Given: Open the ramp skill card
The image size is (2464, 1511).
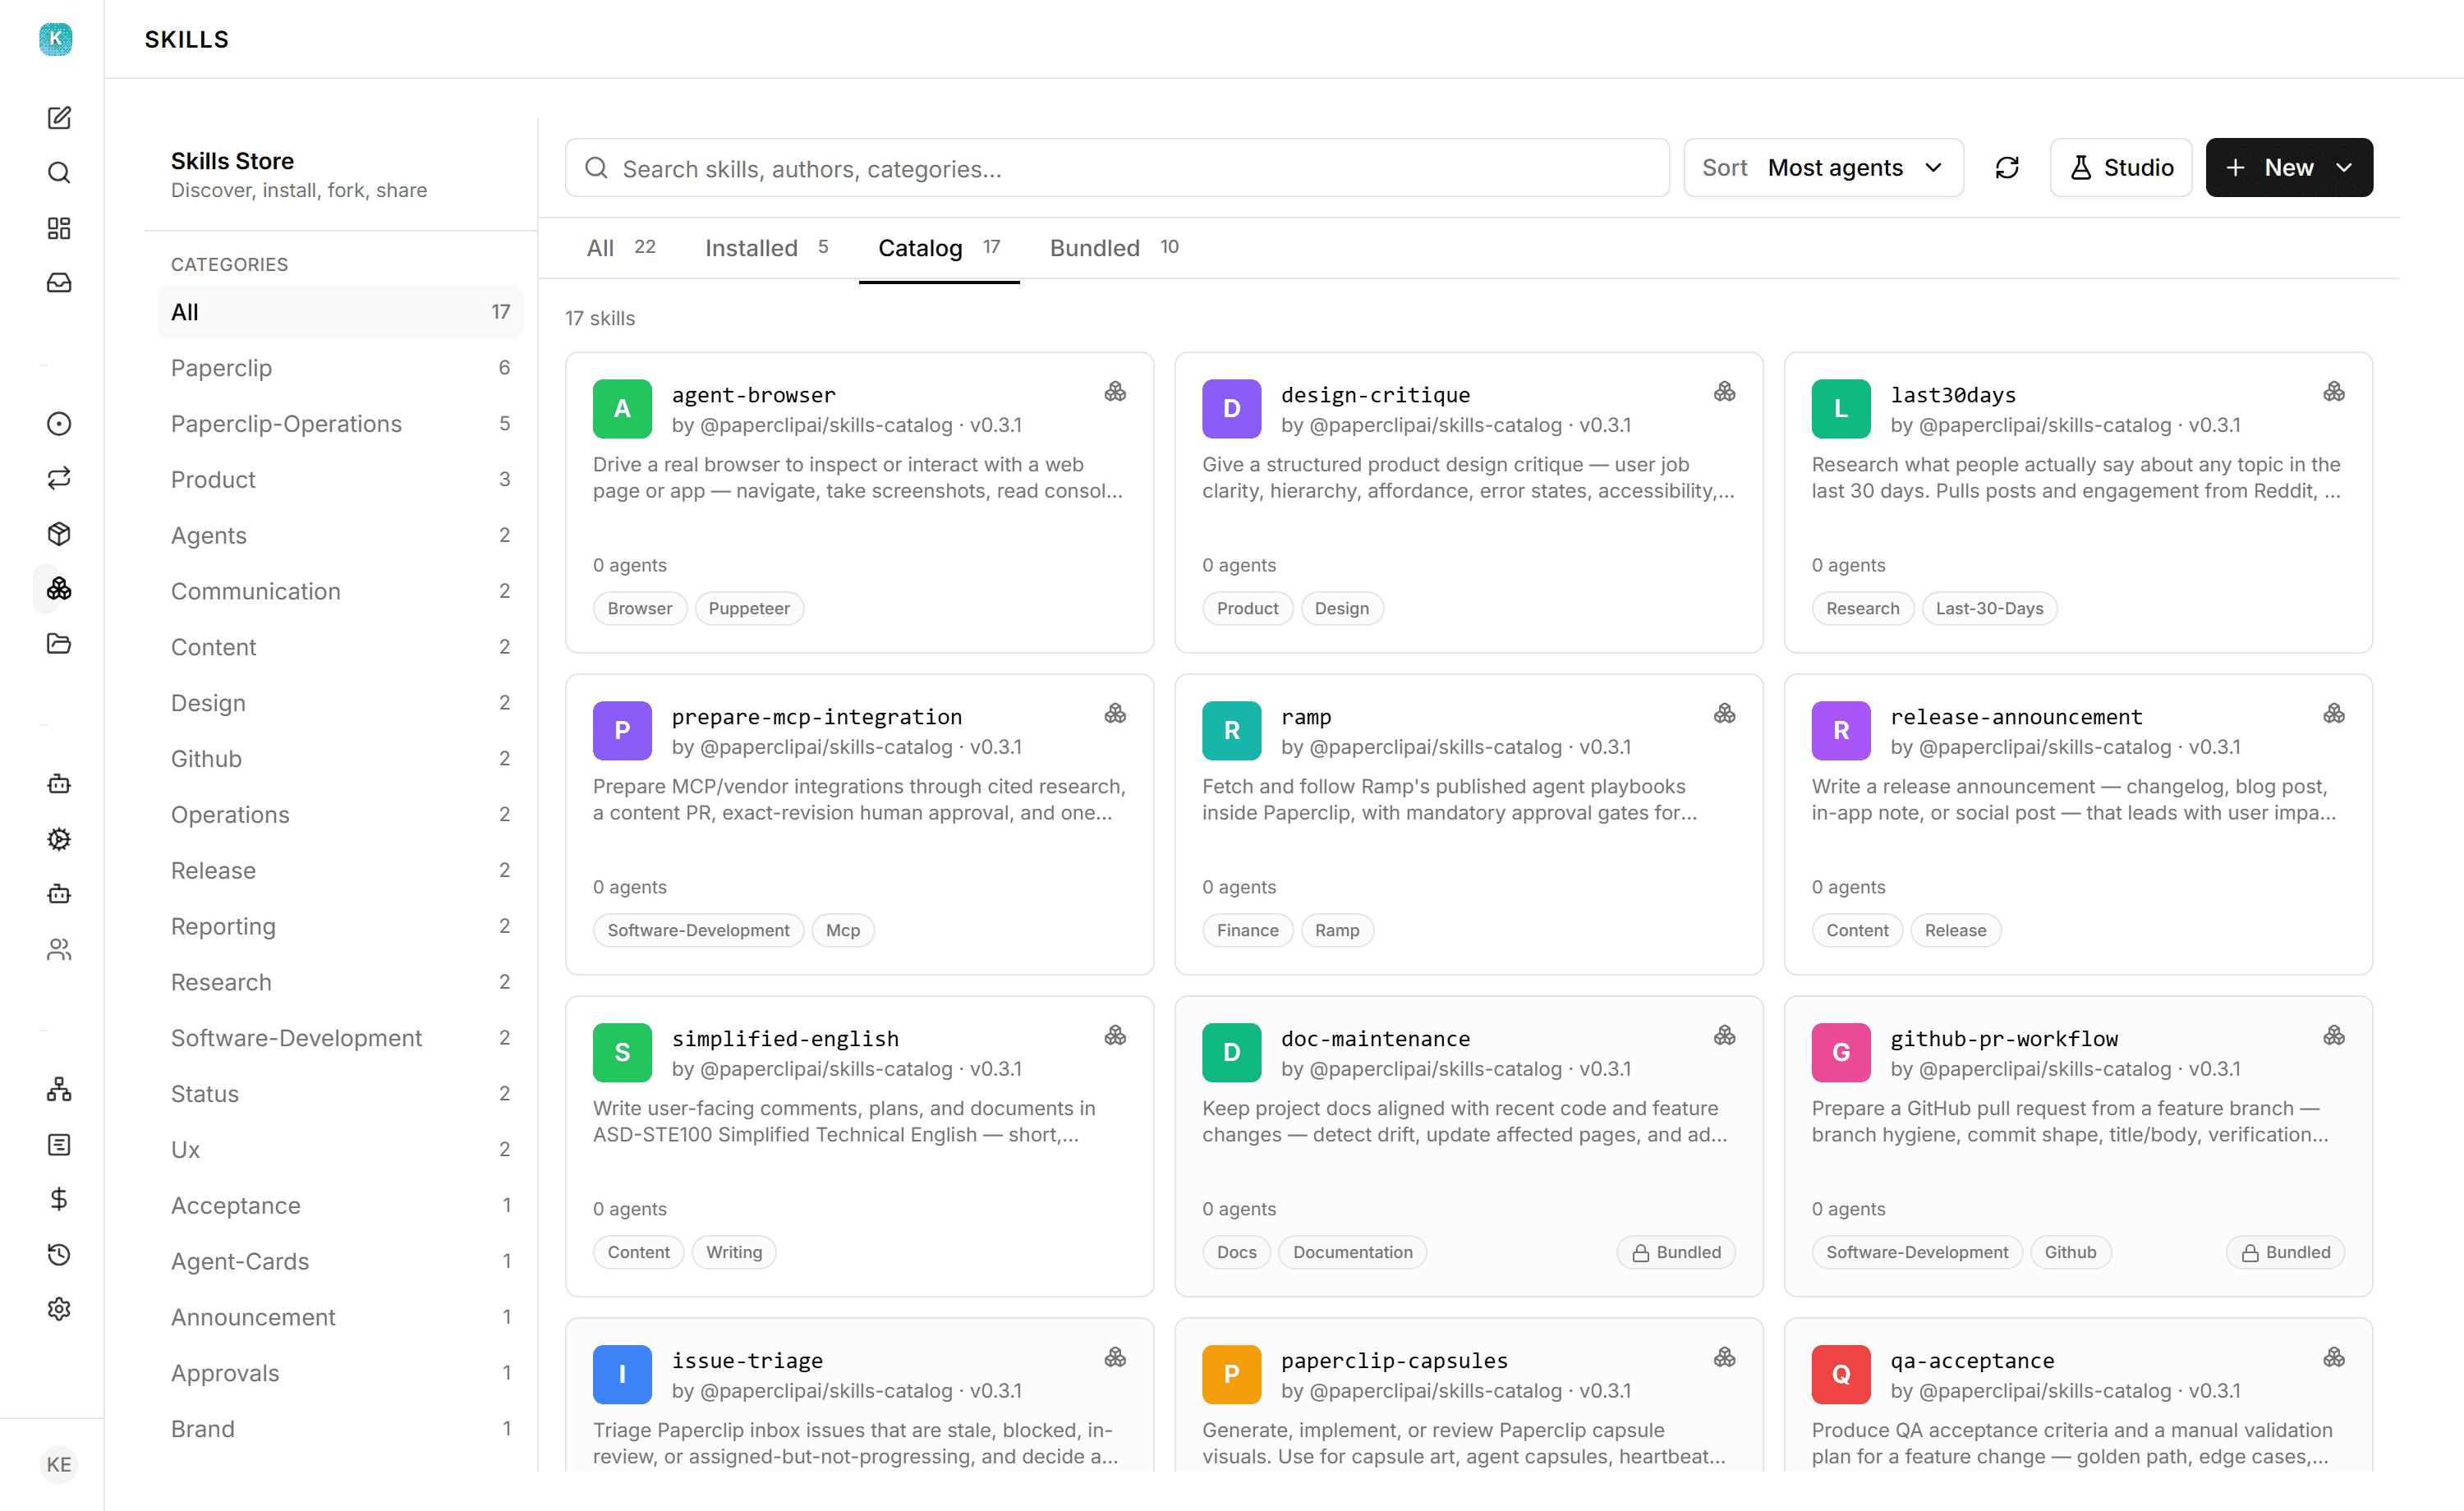Looking at the screenshot, I should (x=1468, y=824).
